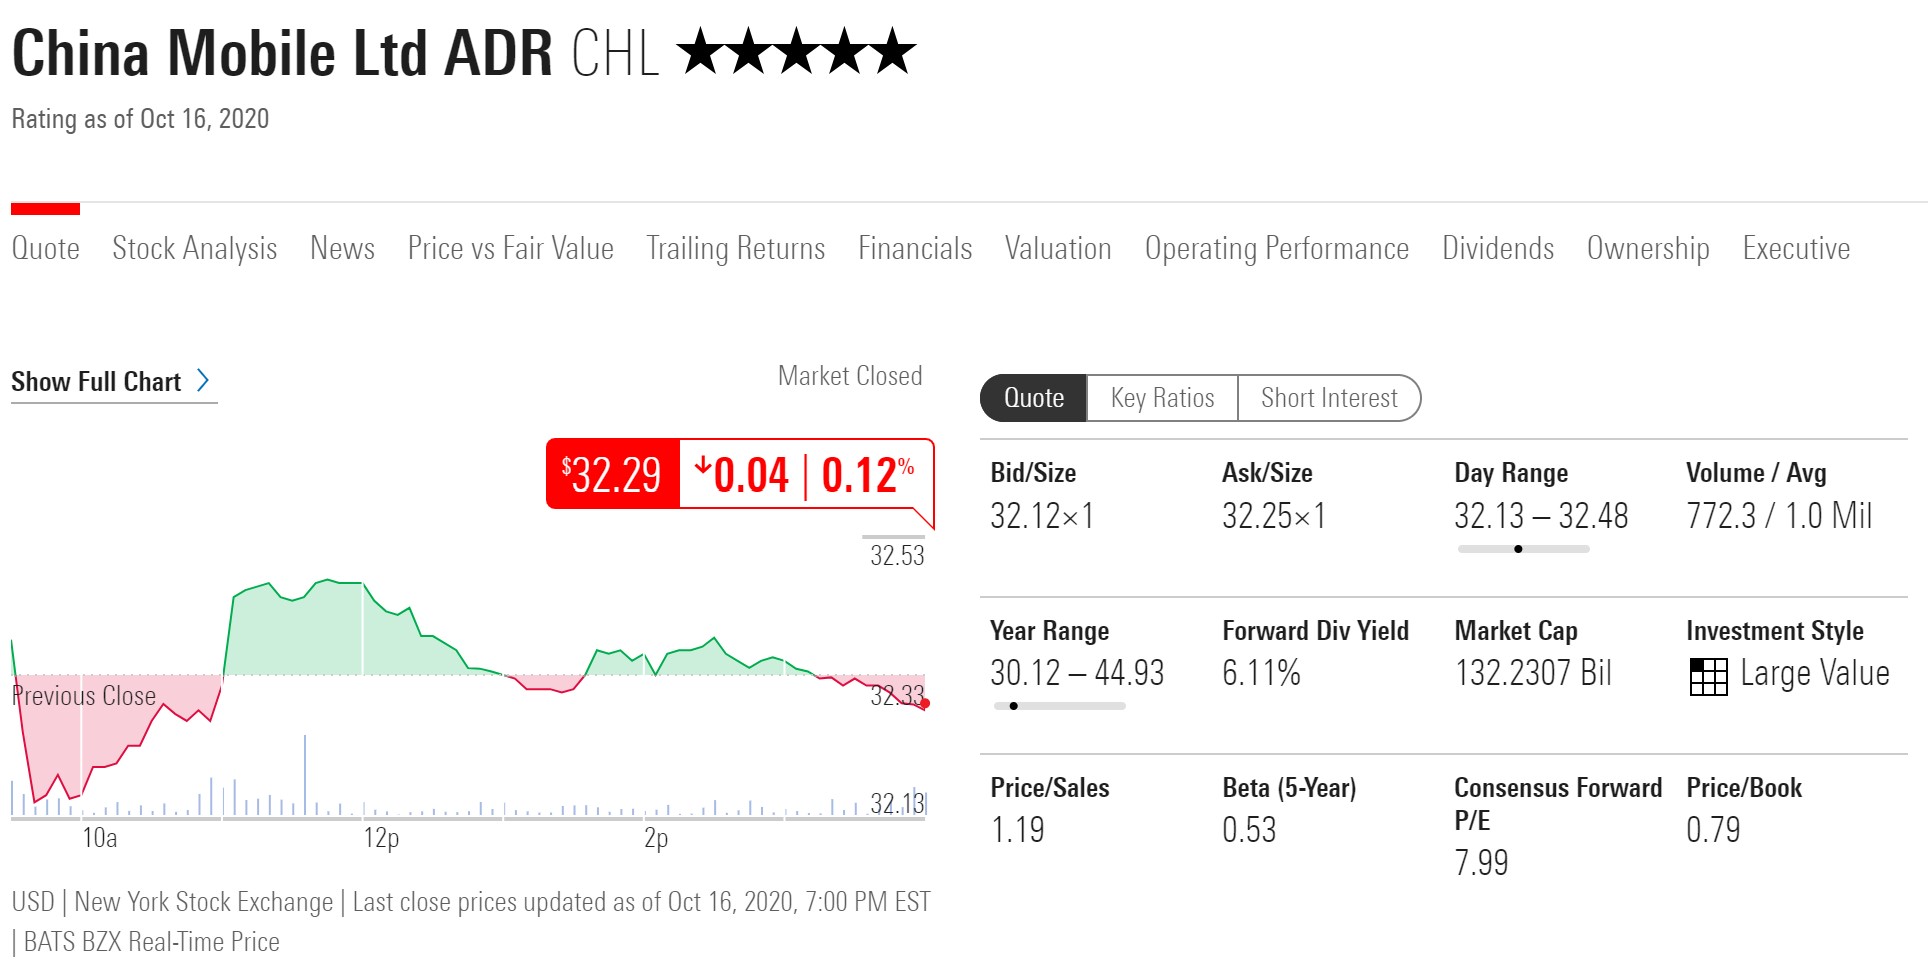Switch to the Ownership tab
This screenshot has width=1928, height=976.
point(1648,248)
